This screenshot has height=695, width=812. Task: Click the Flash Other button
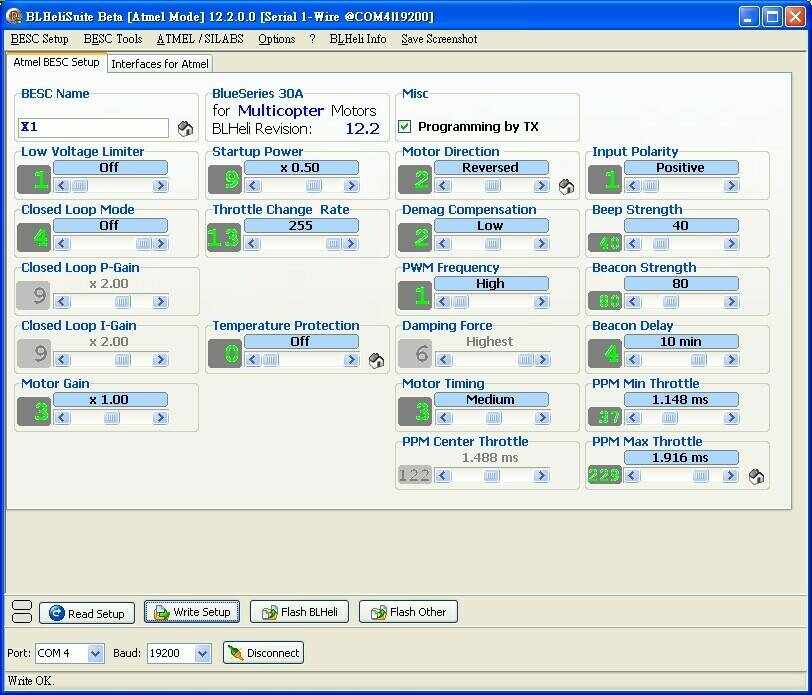tap(408, 612)
